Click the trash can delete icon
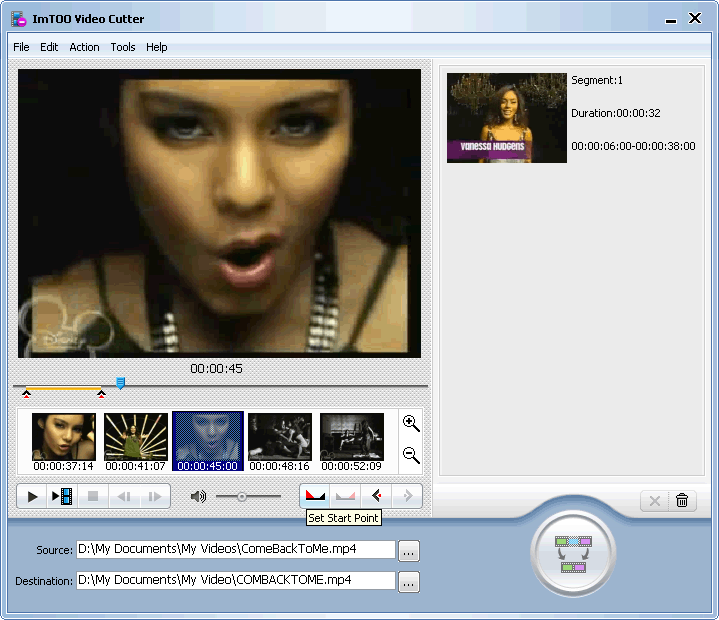This screenshot has height=620, width=719. [x=682, y=501]
